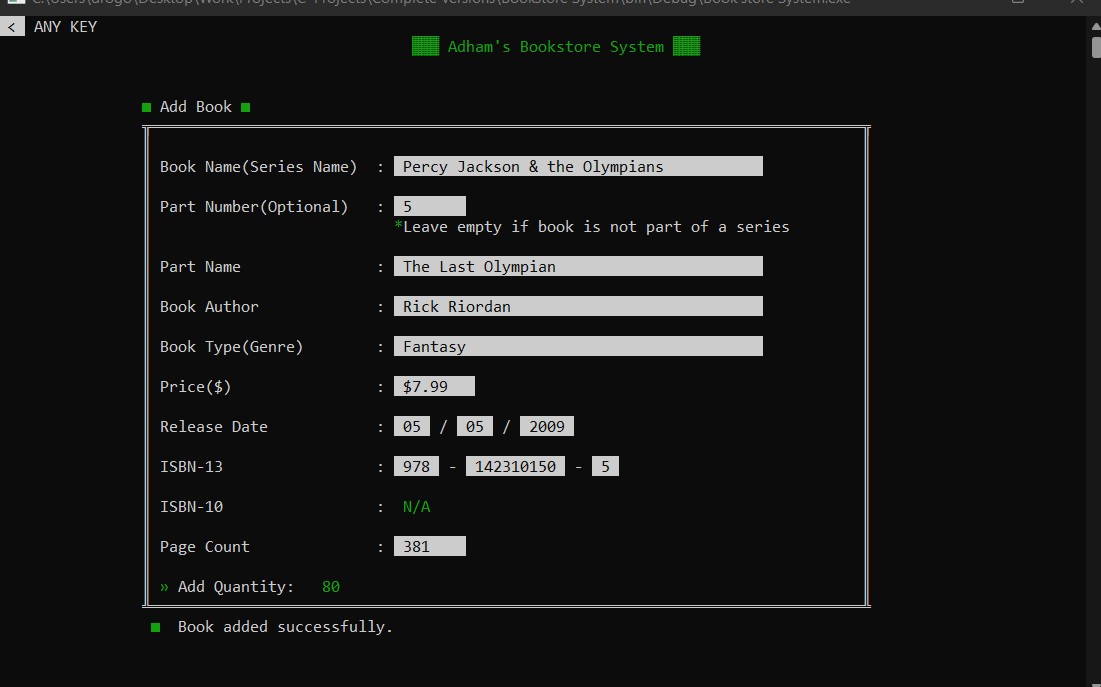Screen dimensions: 1101x687
Task: Click the ISBN-13 label
Action: pyautogui.click(x=191, y=466)
